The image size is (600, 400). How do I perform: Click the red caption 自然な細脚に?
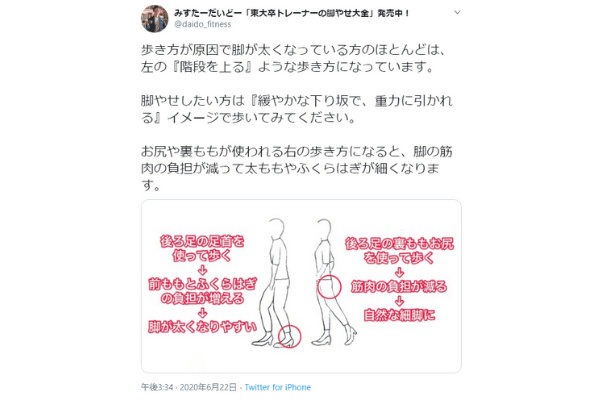399,315
